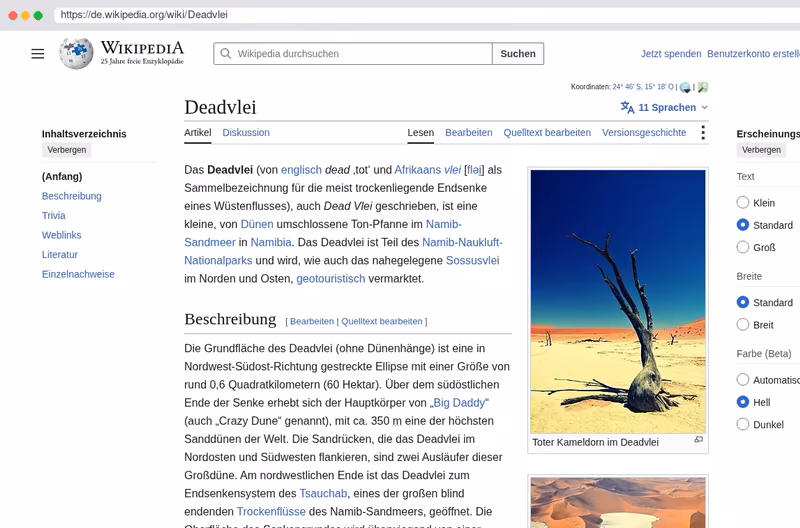Image resolution: width=800 pixels, height=528 pixels.
Task: Switch to the Artikel tab
Action: click(x=197, y=133)
